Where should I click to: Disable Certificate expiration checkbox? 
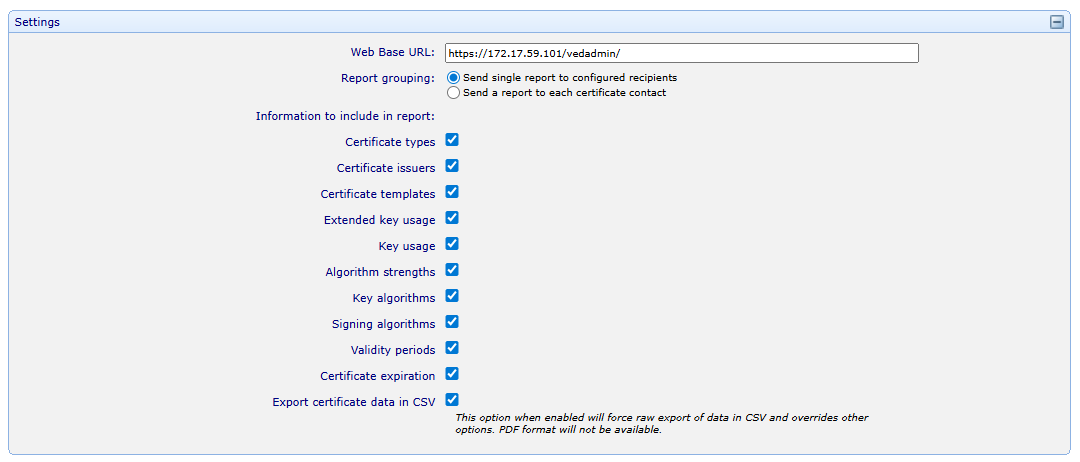click(x=452, y=375)
